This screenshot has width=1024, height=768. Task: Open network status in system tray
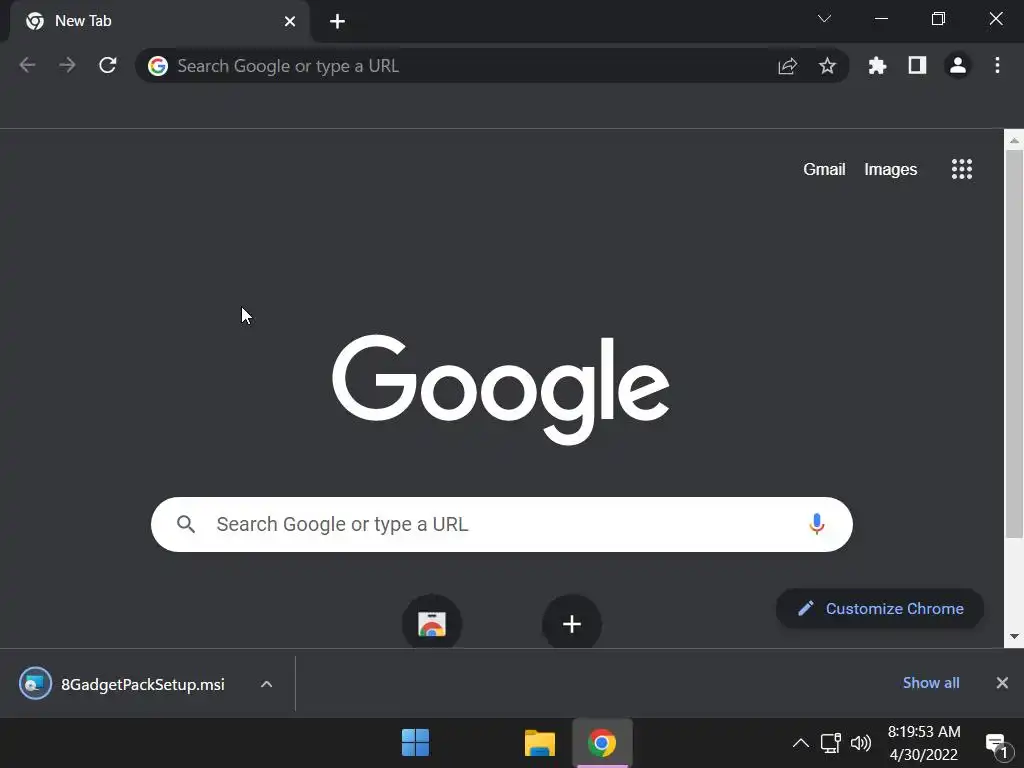point(831,743)
